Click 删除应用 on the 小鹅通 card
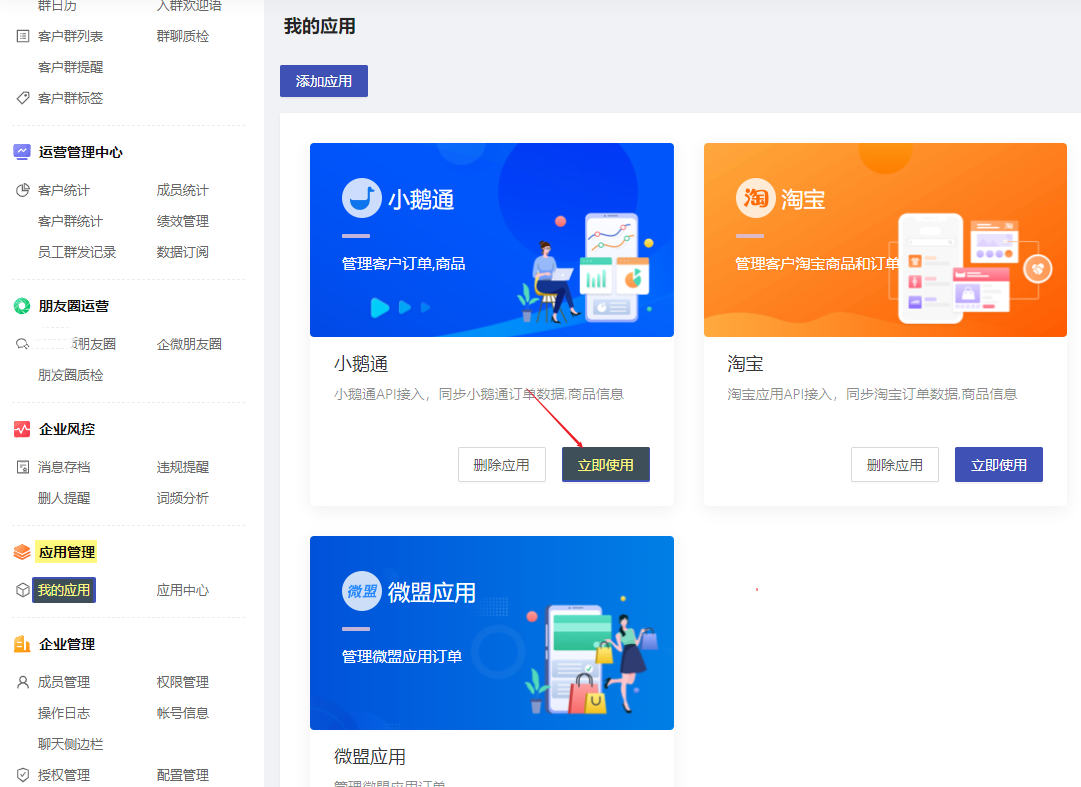 pyautogui.click(x=502, y=464)
